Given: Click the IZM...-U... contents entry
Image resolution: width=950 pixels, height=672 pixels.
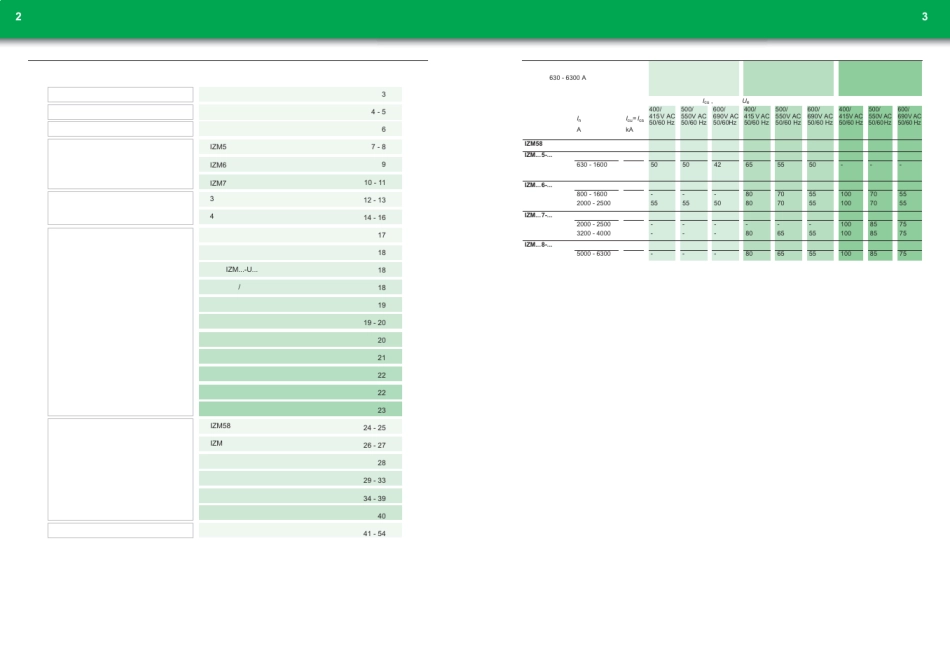Looking at the screenshot, I should click(300, 270).
